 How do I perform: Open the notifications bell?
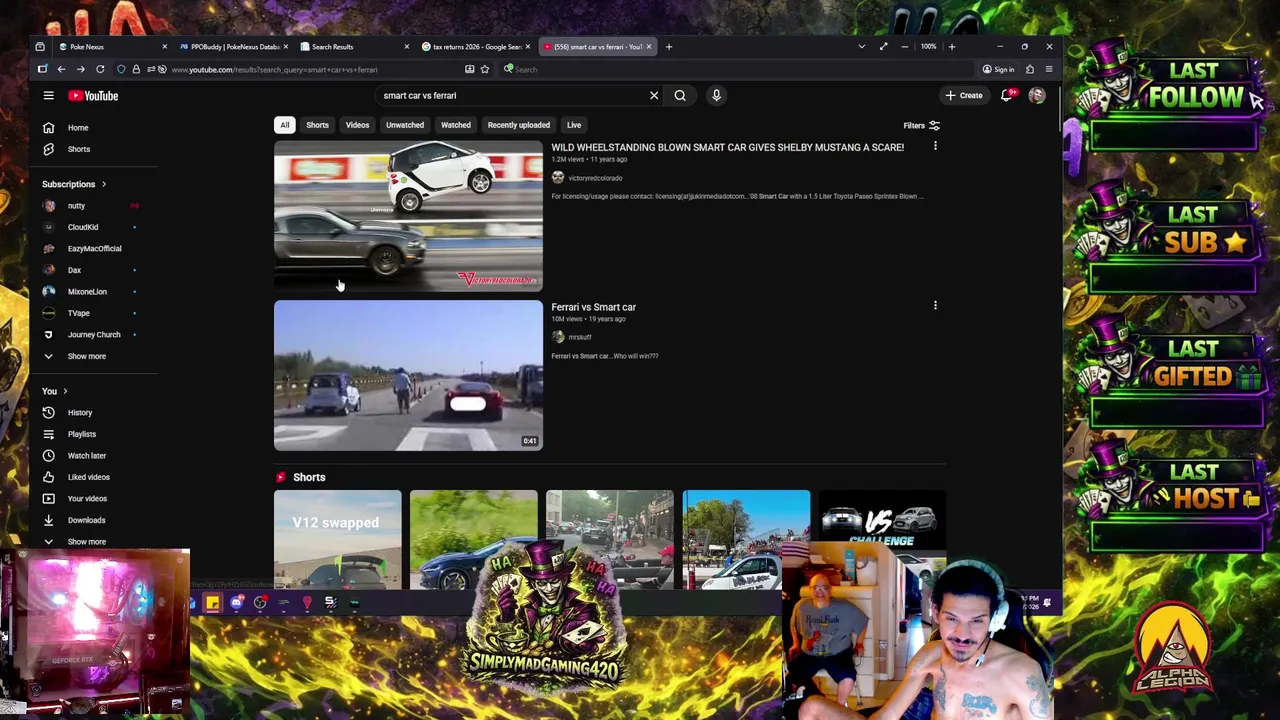[1008, 95]
